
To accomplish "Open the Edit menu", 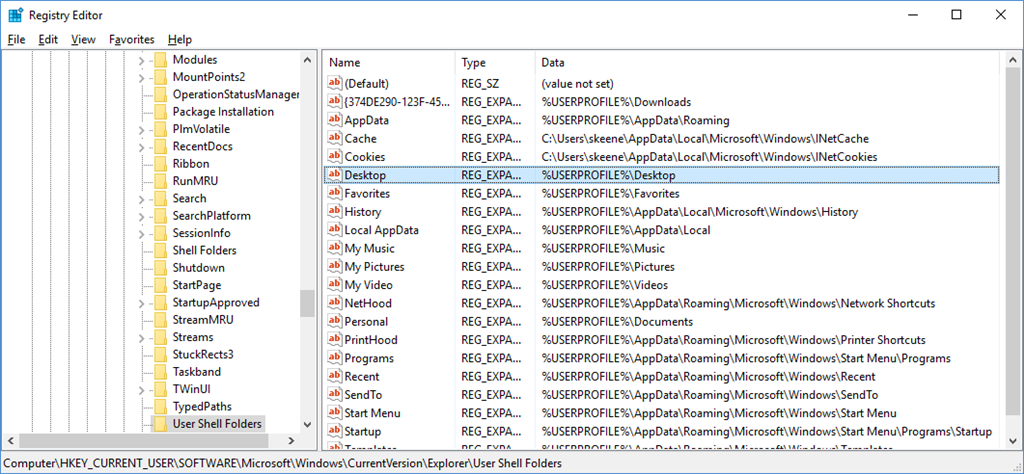I will (48, 39).
